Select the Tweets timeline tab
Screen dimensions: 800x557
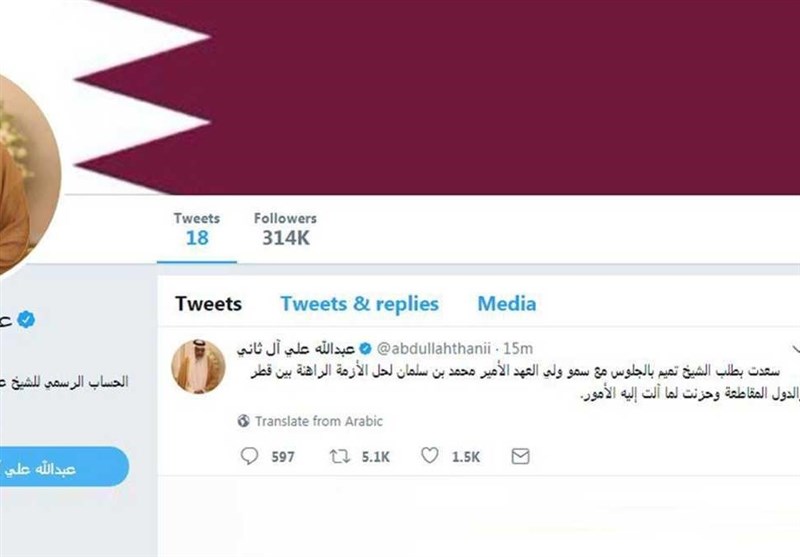[208, 304]
